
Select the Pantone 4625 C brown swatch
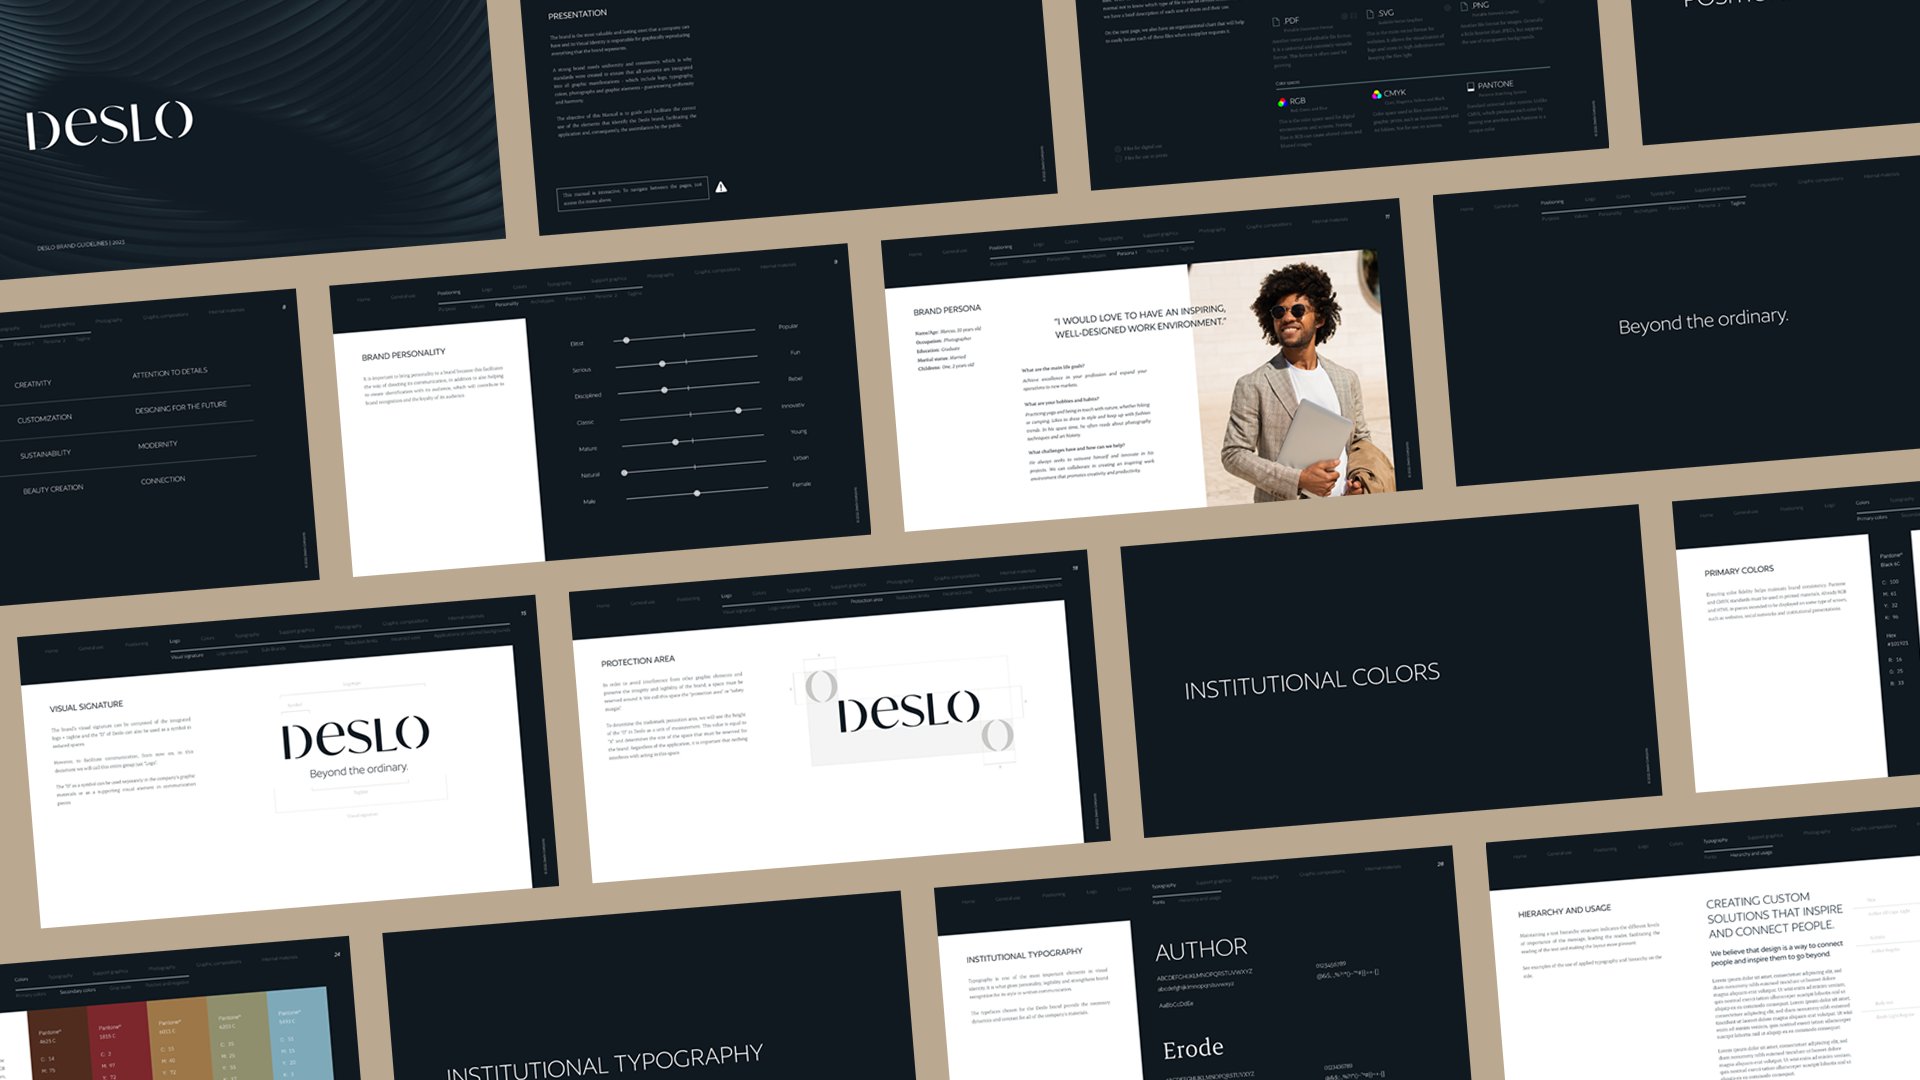click(x=61, y=1045)
